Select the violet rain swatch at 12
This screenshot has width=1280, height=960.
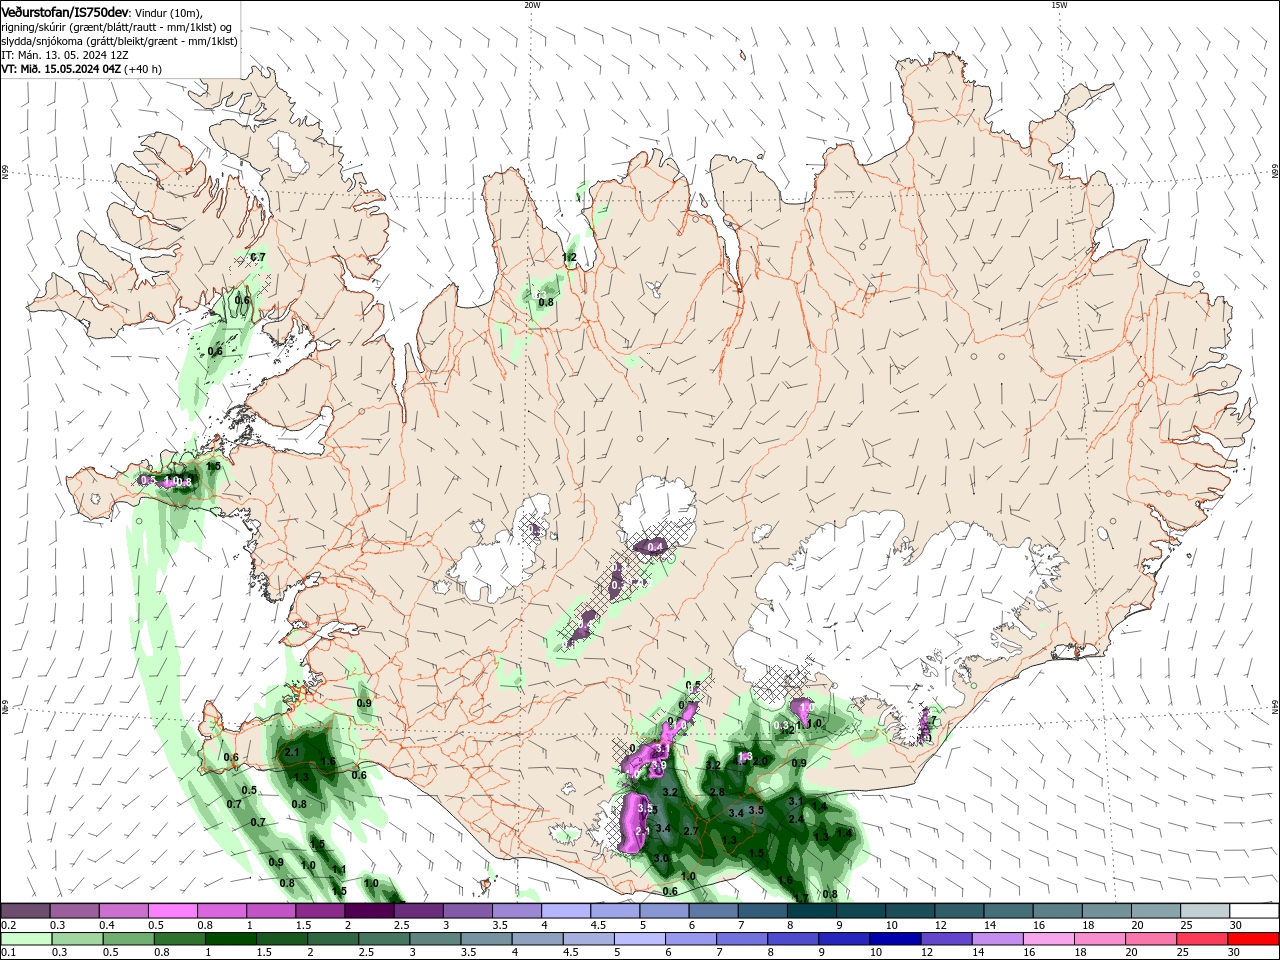pos(946,939)
